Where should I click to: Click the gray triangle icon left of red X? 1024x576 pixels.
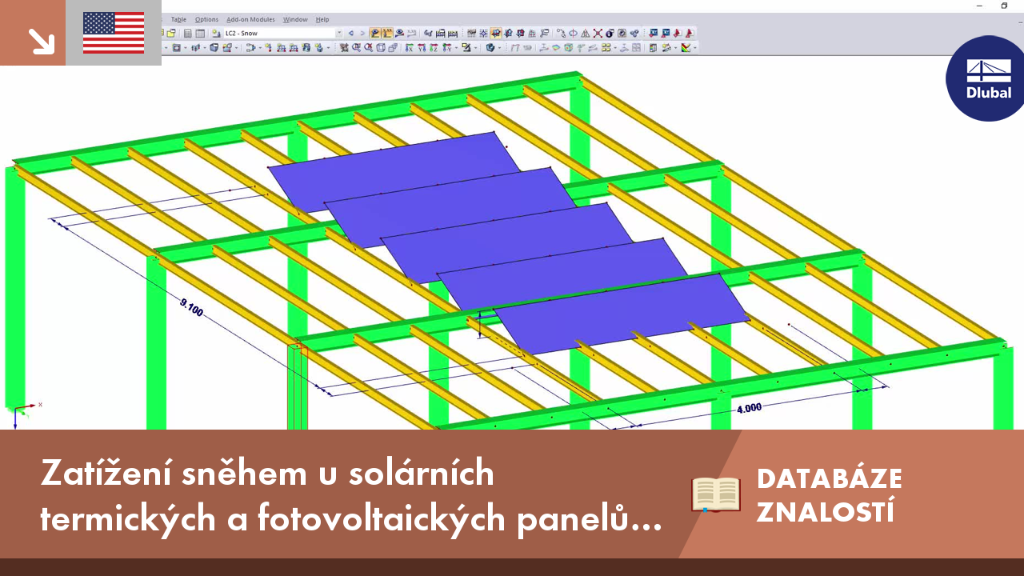click(x=585, y=33)
